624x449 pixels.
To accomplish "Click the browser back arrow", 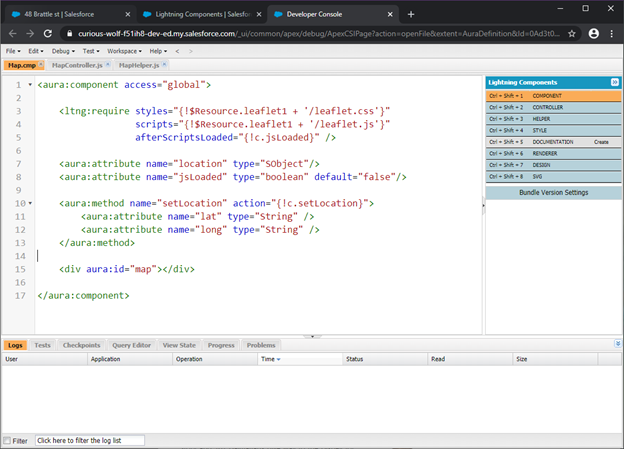I will pos(12,34).
